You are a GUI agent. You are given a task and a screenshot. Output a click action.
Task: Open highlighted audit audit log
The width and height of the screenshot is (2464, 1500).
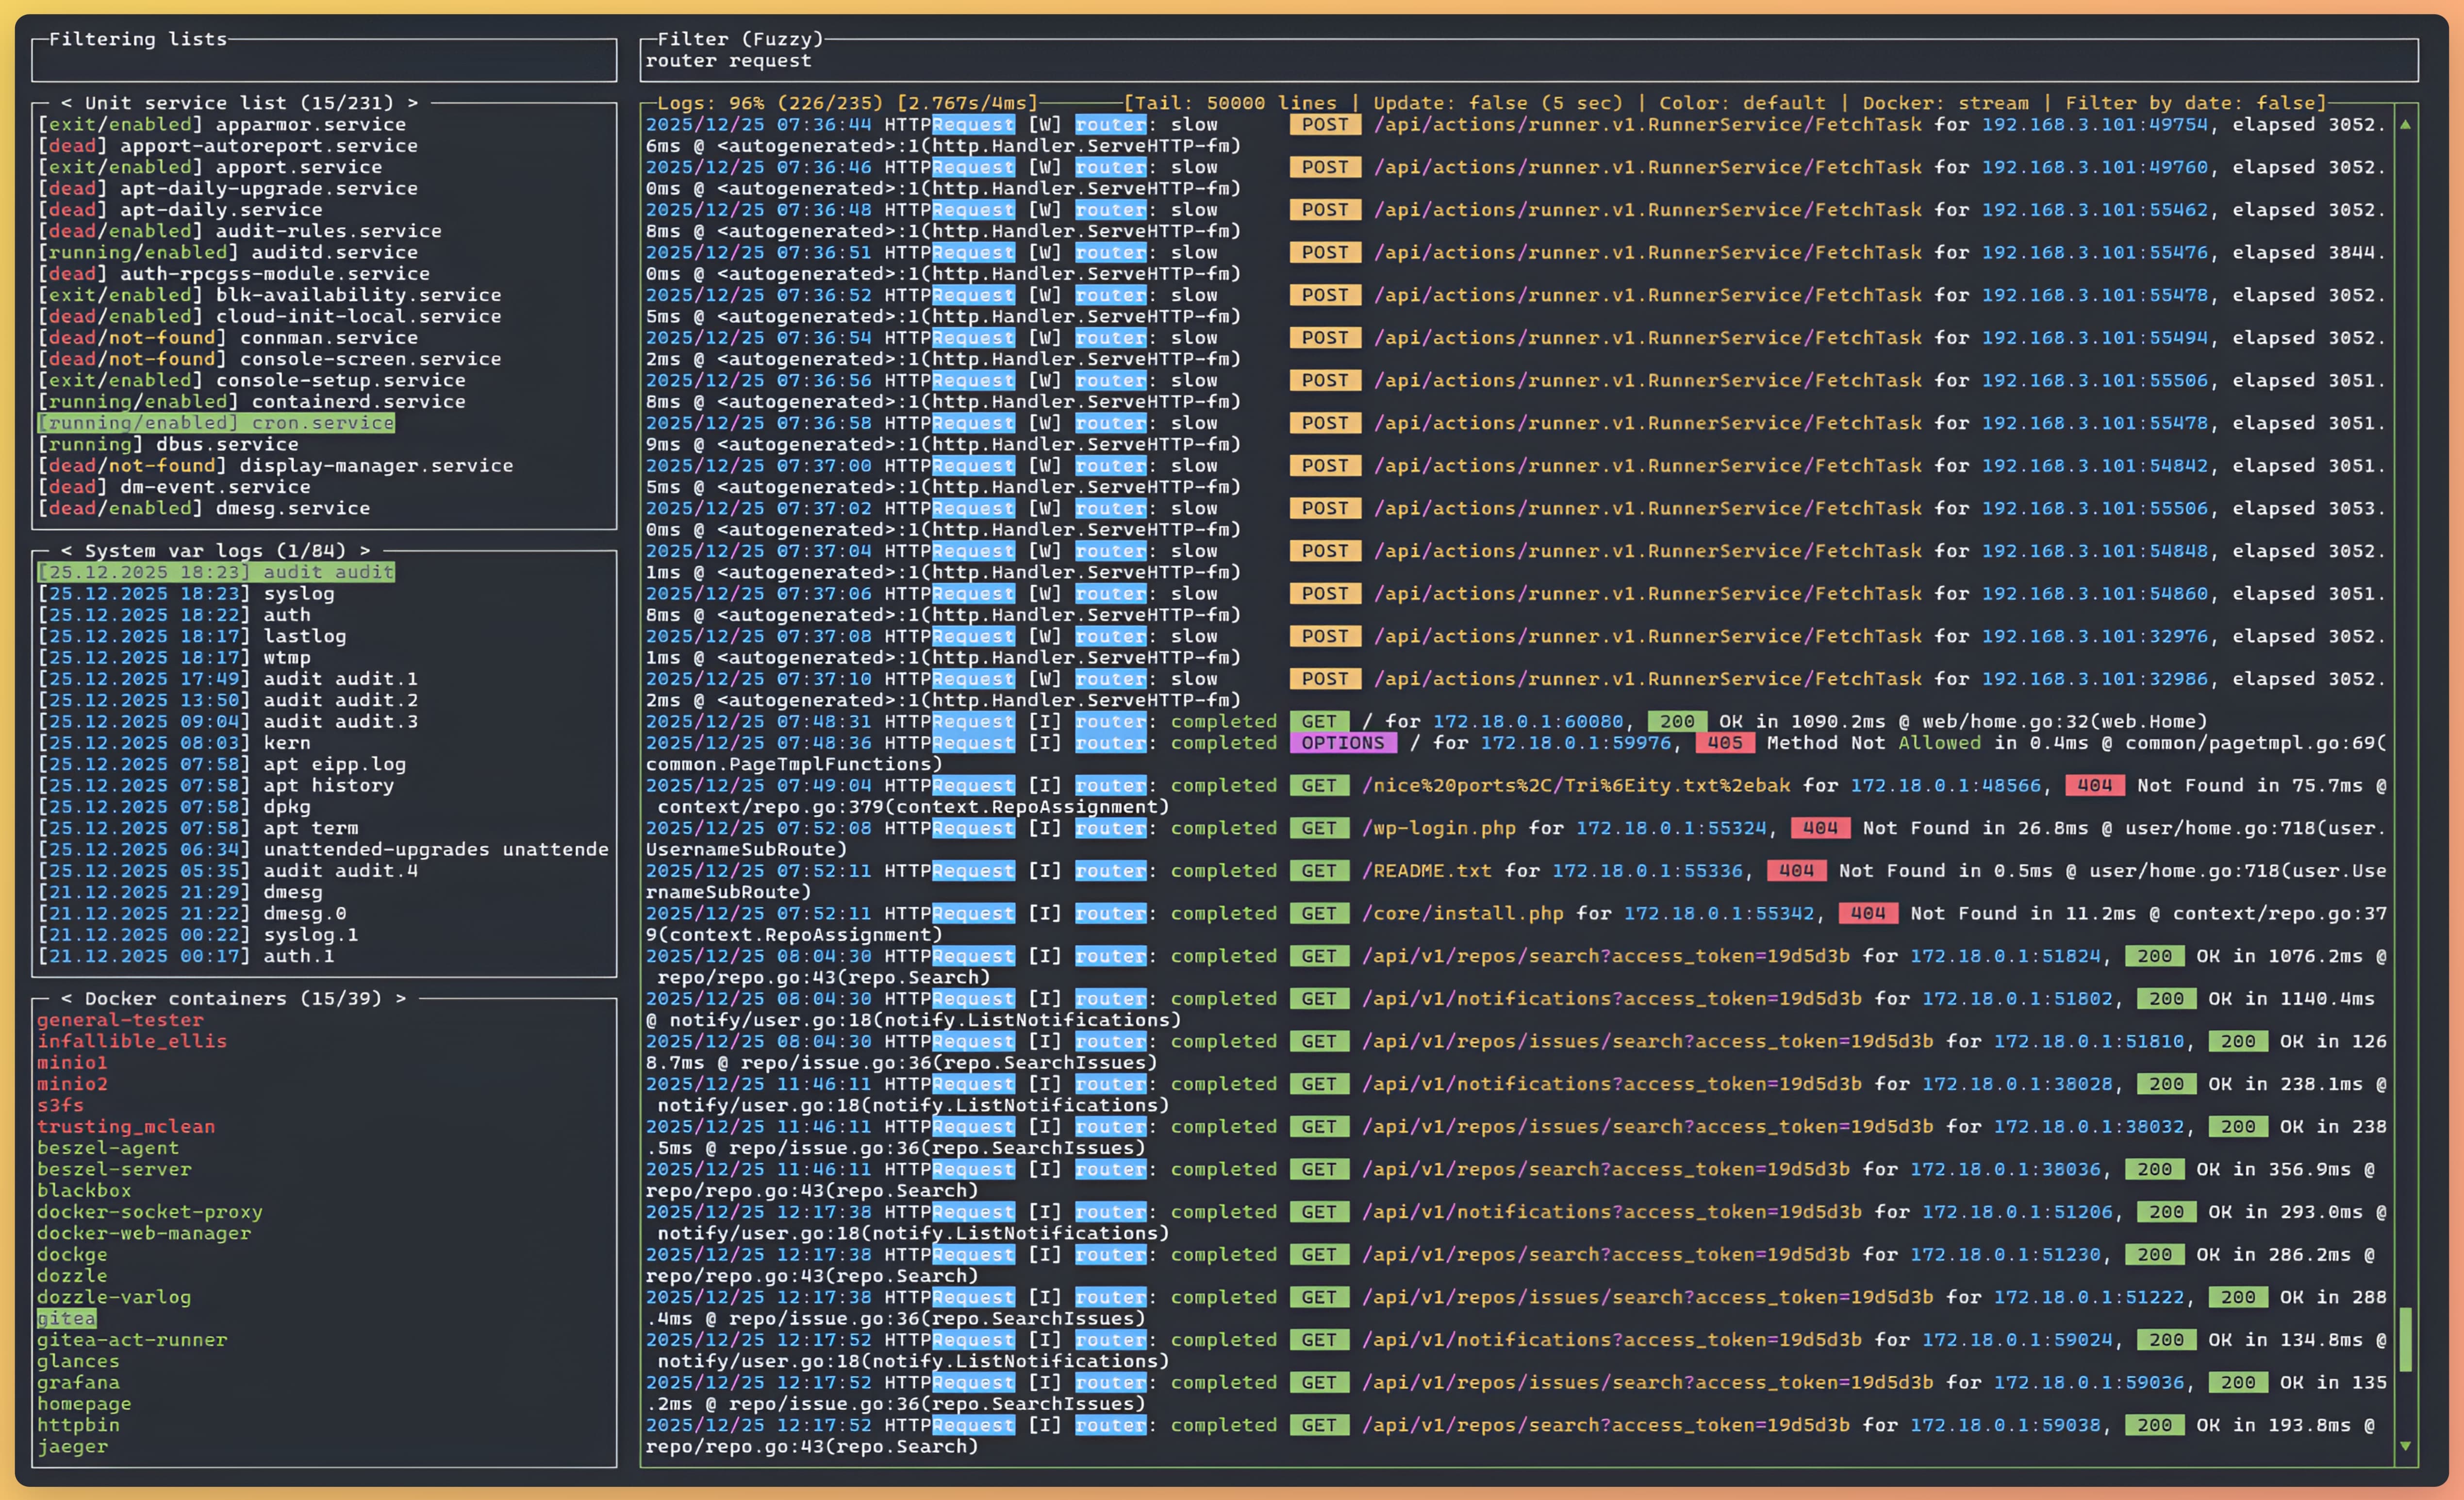pyautogui.click(x=216, y=573)
